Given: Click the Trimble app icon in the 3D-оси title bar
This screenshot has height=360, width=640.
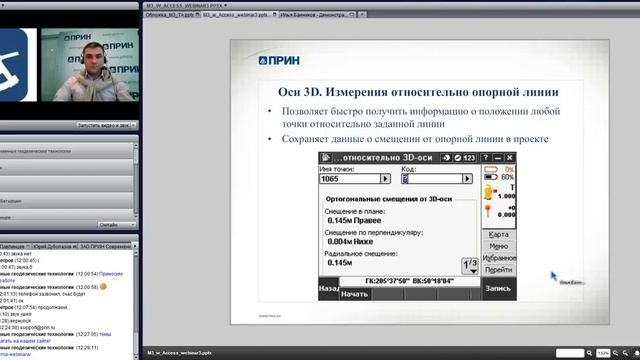Looking at the screenshot, I should pos(325,158).
